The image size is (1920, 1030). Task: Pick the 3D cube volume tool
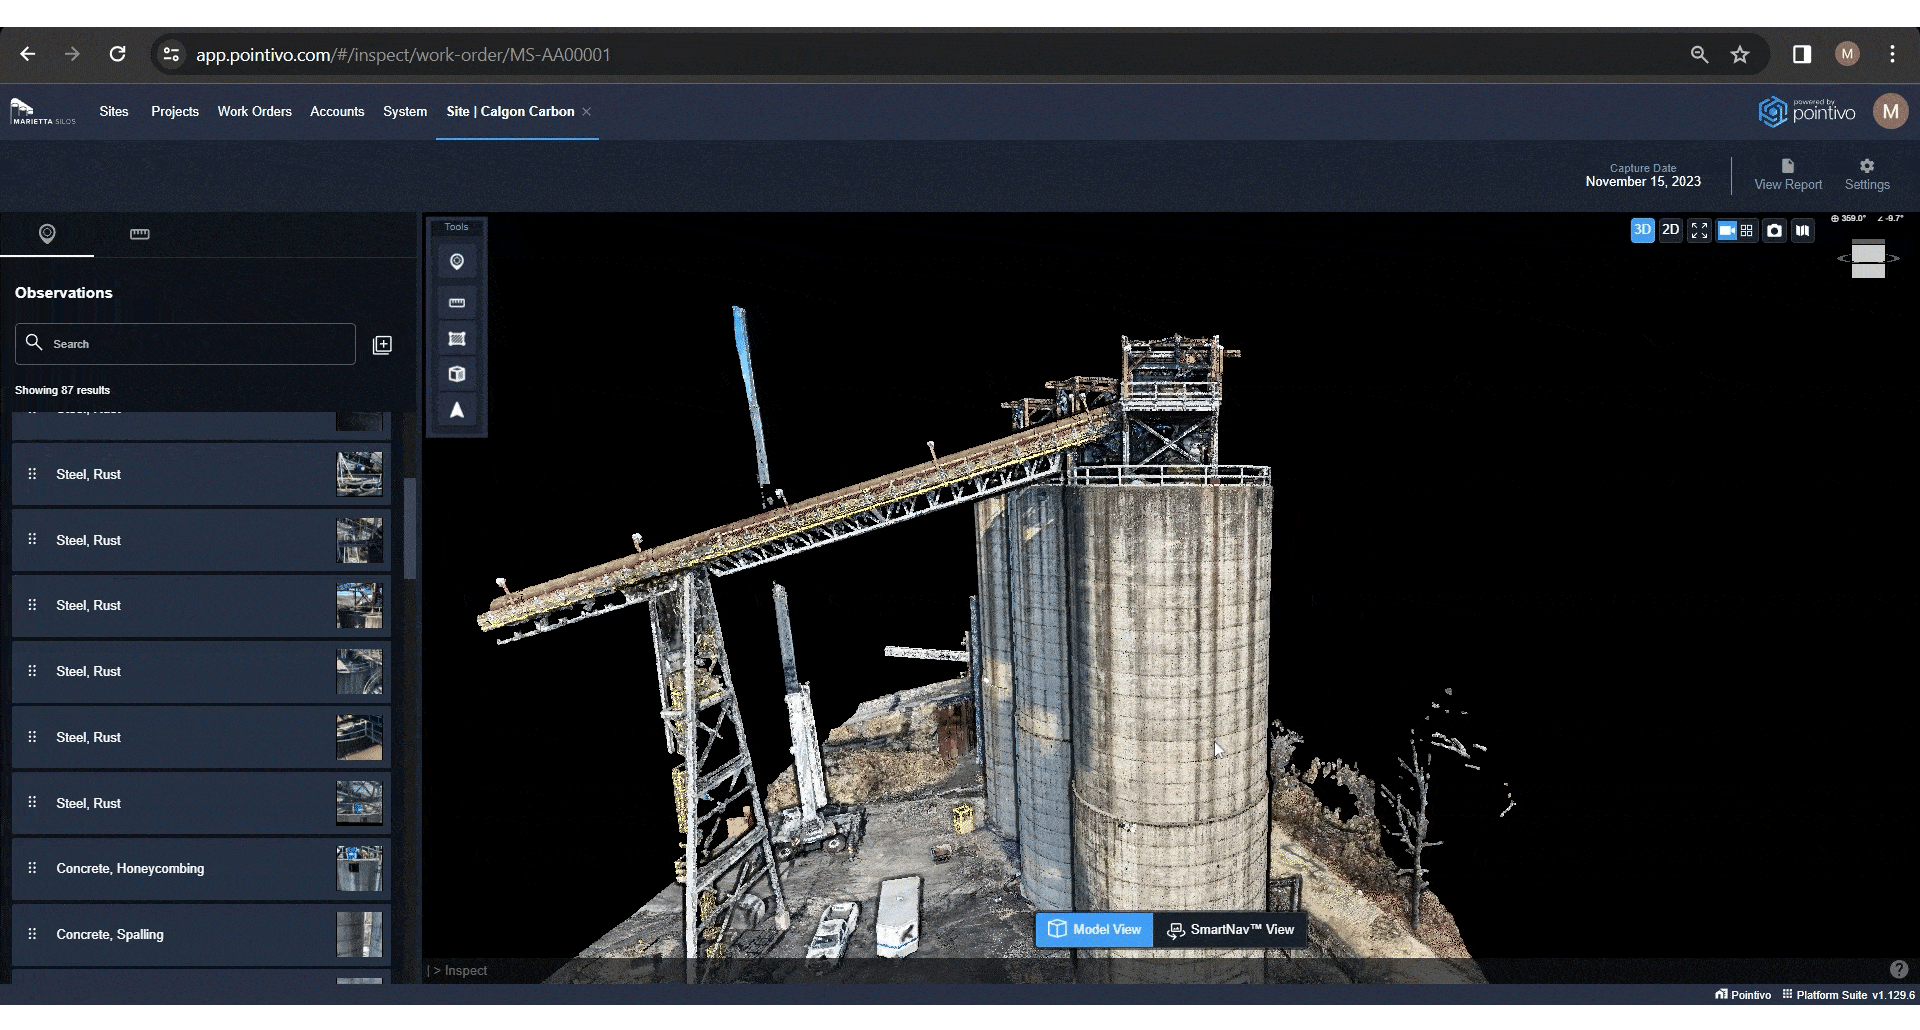click(457, 374)
